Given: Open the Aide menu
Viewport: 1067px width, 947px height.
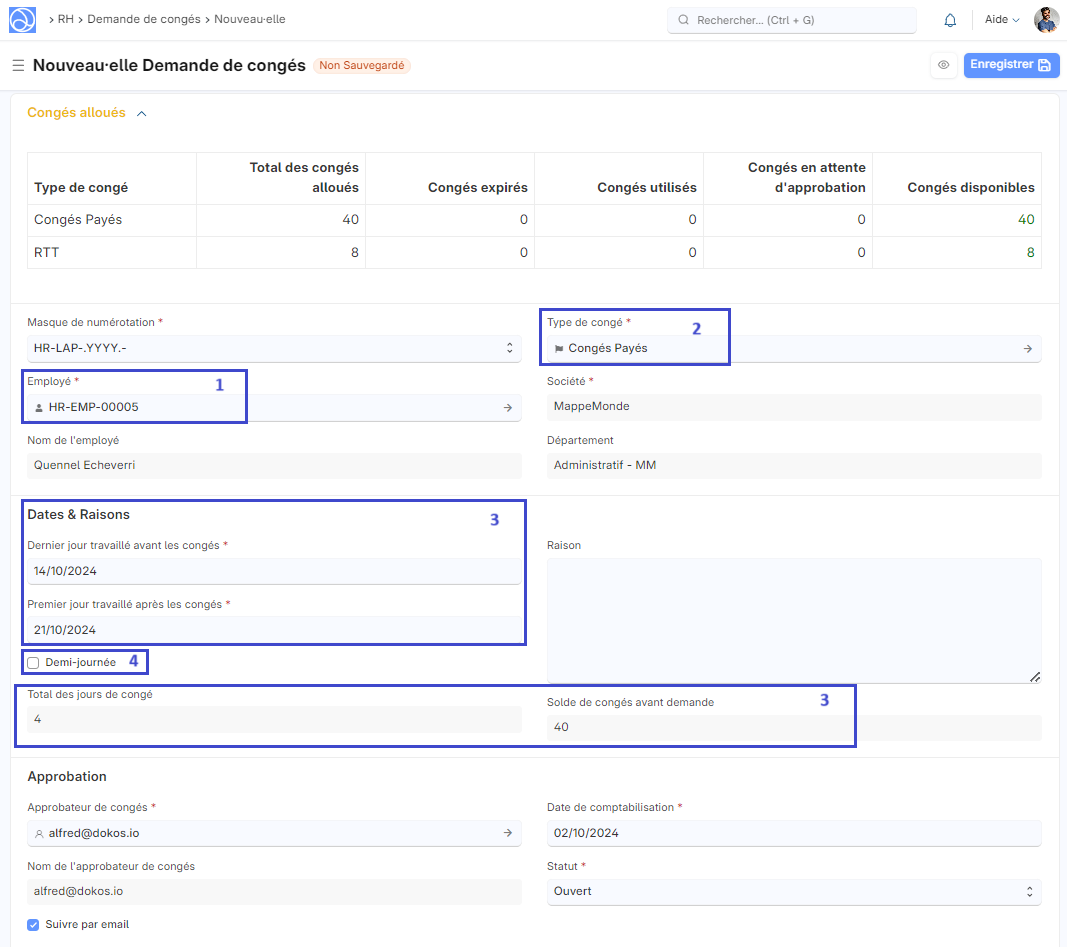Looking at the screenshot, I should (1001, 20).
